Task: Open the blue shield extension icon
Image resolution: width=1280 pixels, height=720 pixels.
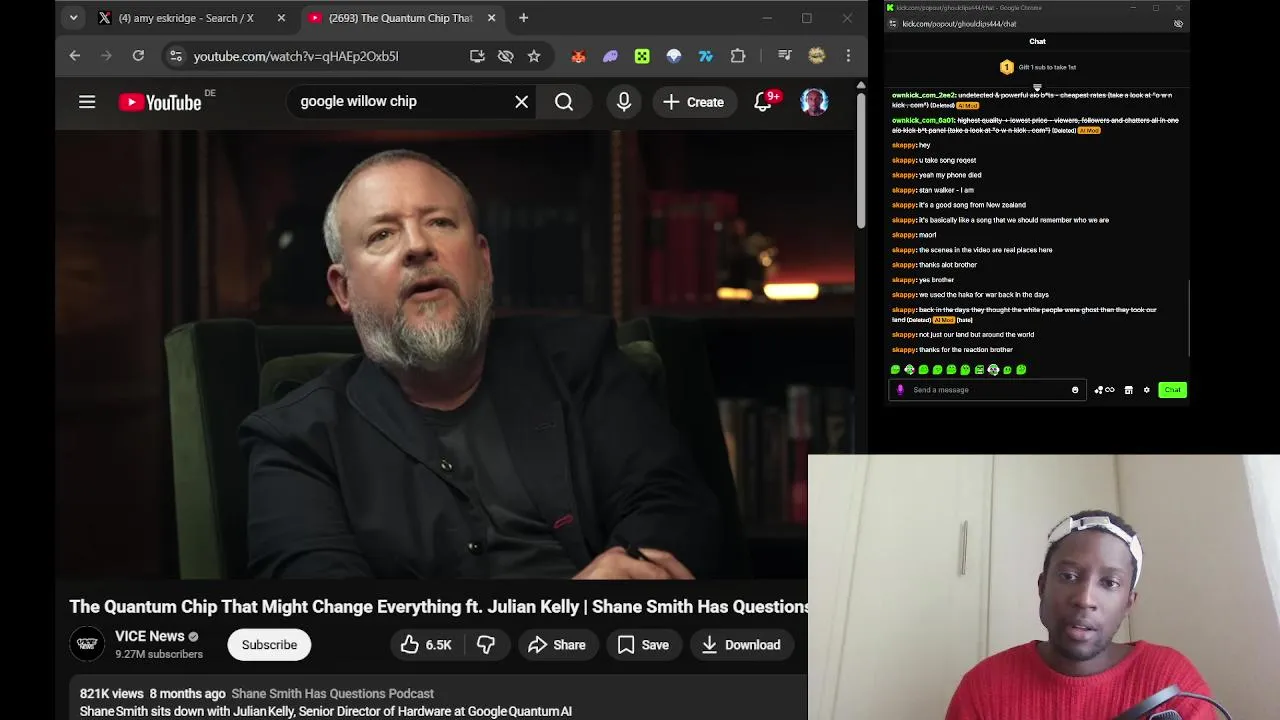Action: [674, 56]
